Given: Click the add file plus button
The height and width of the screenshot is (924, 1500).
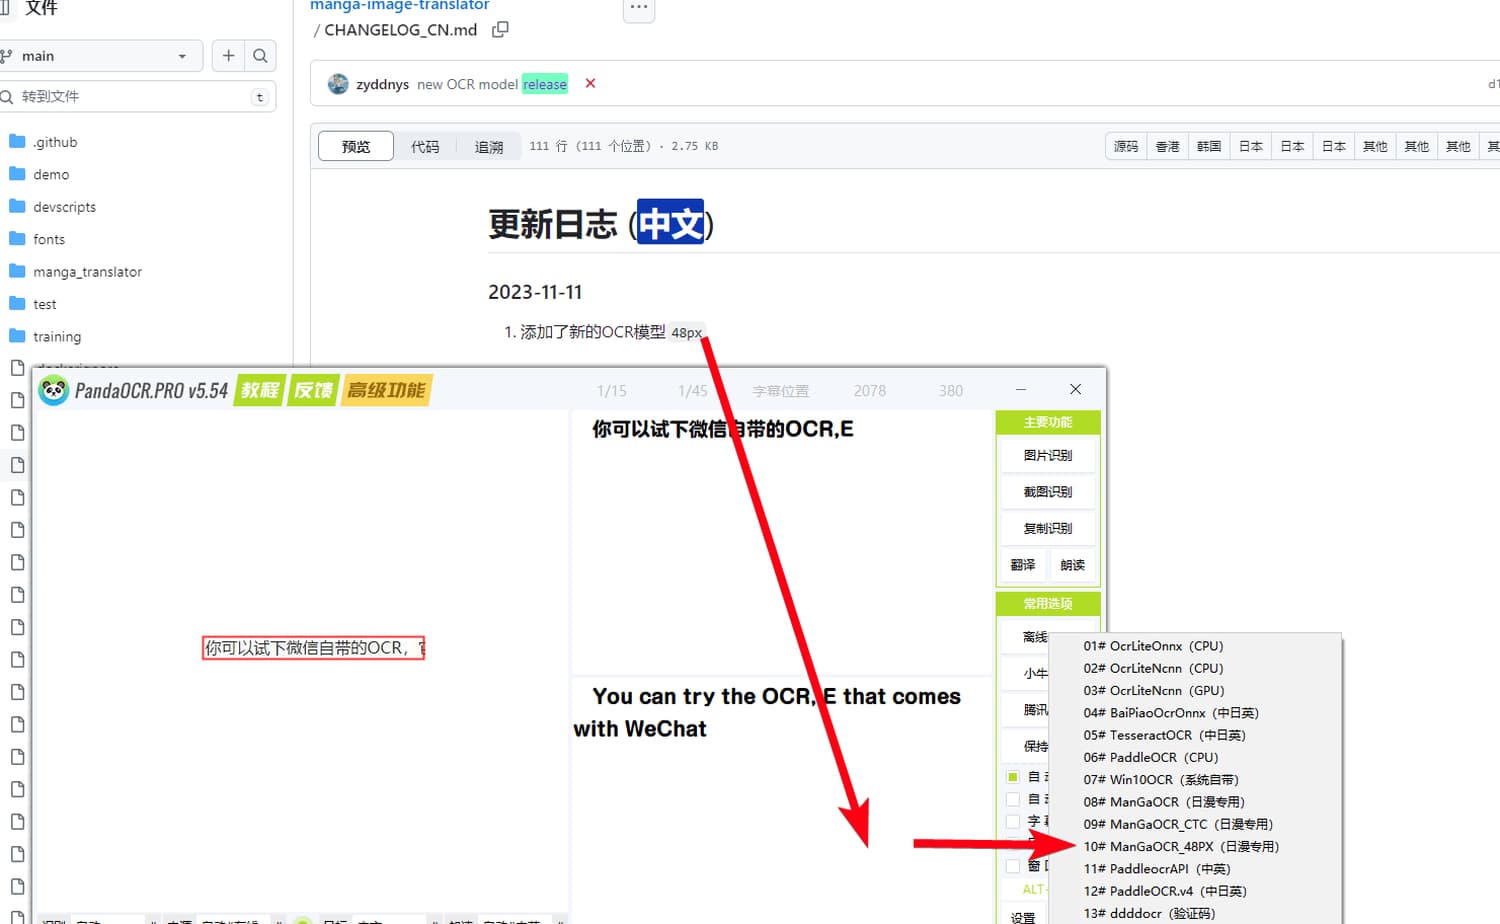Looking at the screenshot, I should pos(228,56).
